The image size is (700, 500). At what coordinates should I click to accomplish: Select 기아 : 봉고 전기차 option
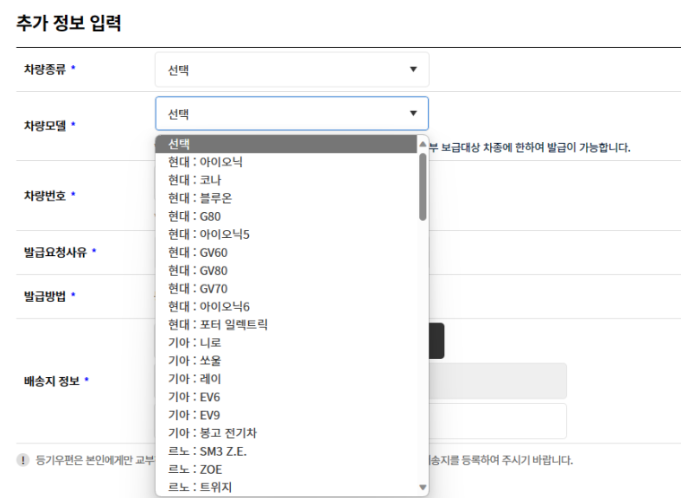[286, 433]
